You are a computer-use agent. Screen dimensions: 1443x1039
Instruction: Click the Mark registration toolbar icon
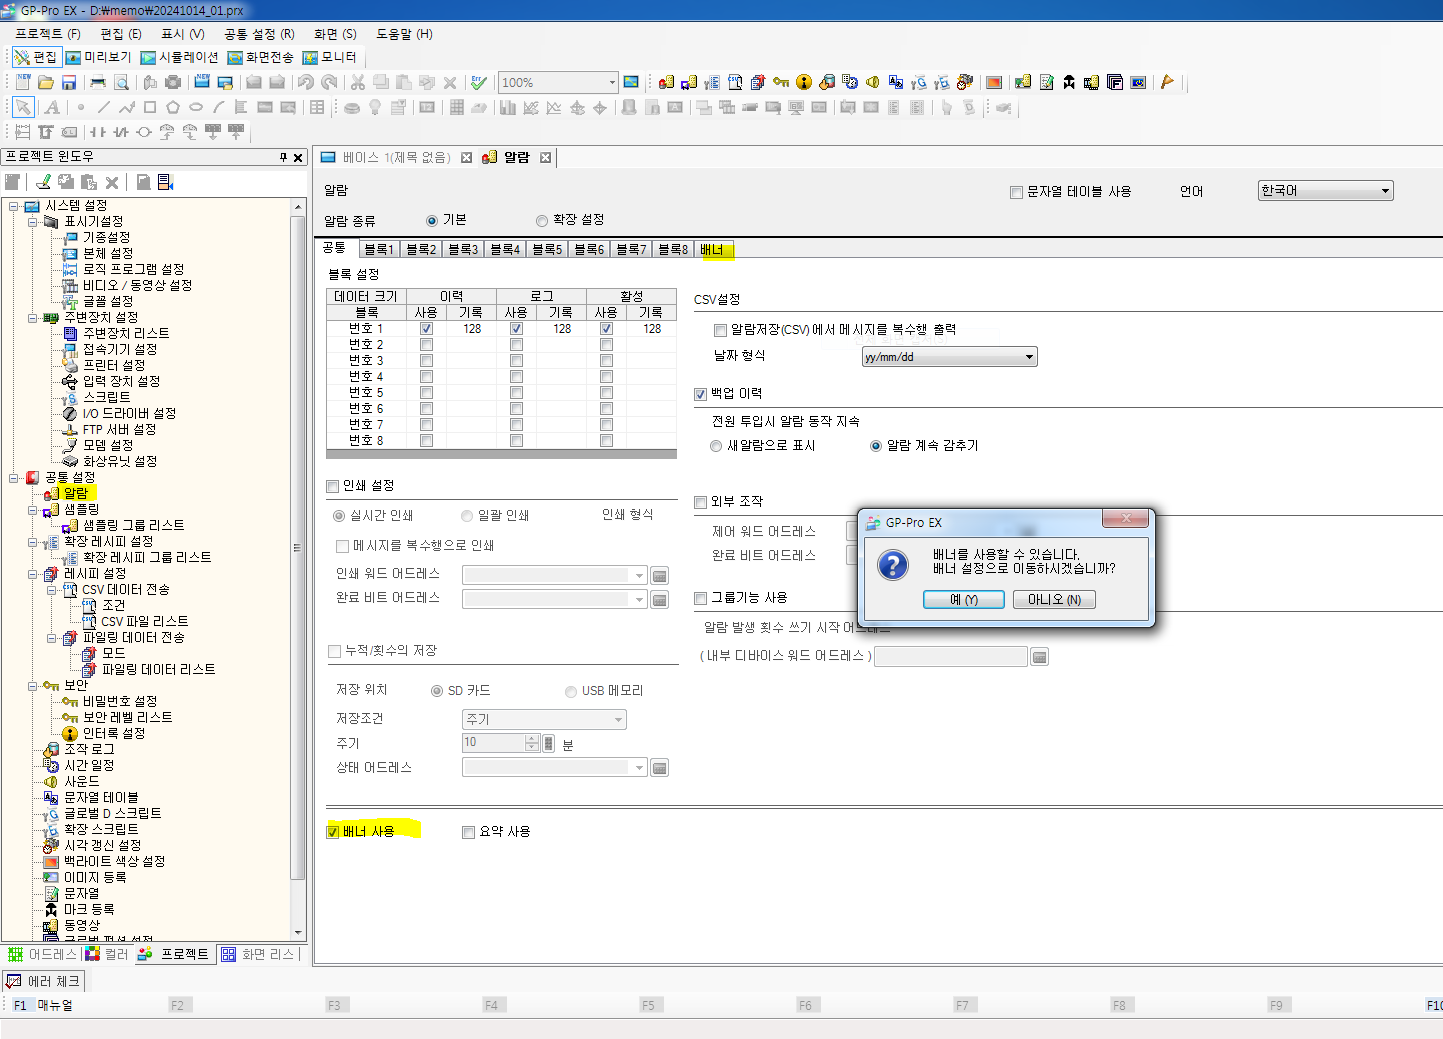tap(1069, 82)
